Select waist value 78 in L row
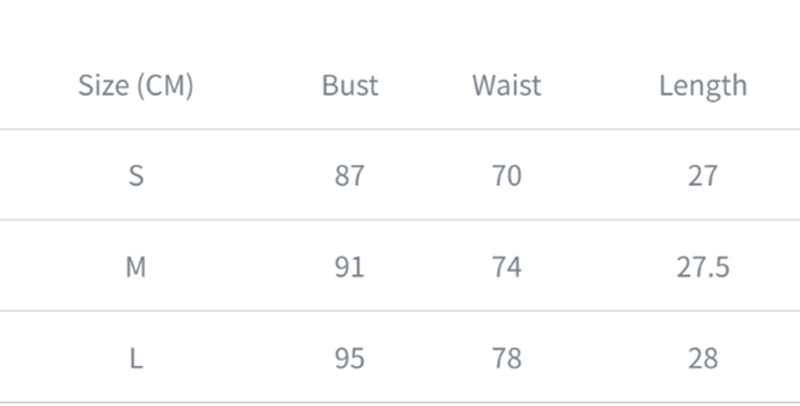 pos(506,358)
